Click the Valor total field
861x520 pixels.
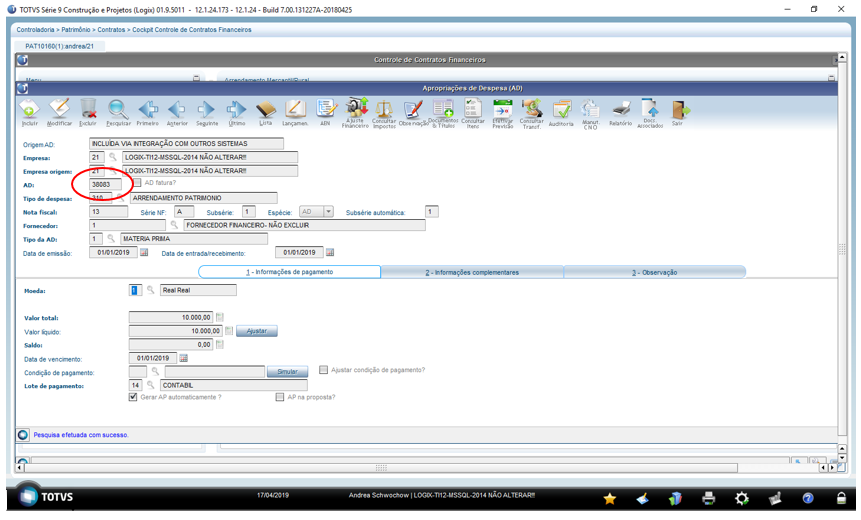coord(171,317)
